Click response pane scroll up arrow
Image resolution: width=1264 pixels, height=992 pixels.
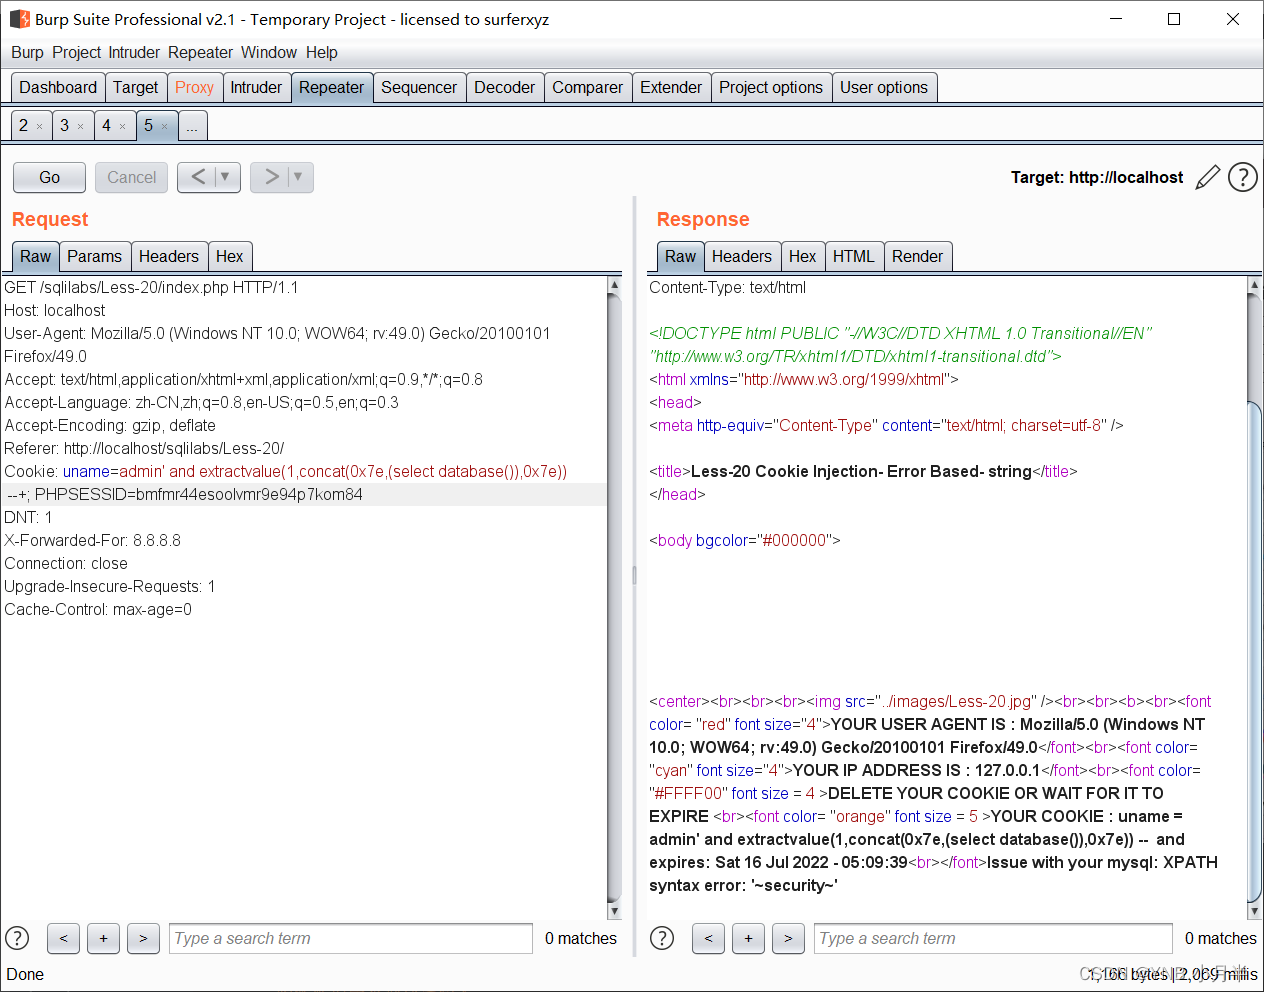click(1254, 285)
